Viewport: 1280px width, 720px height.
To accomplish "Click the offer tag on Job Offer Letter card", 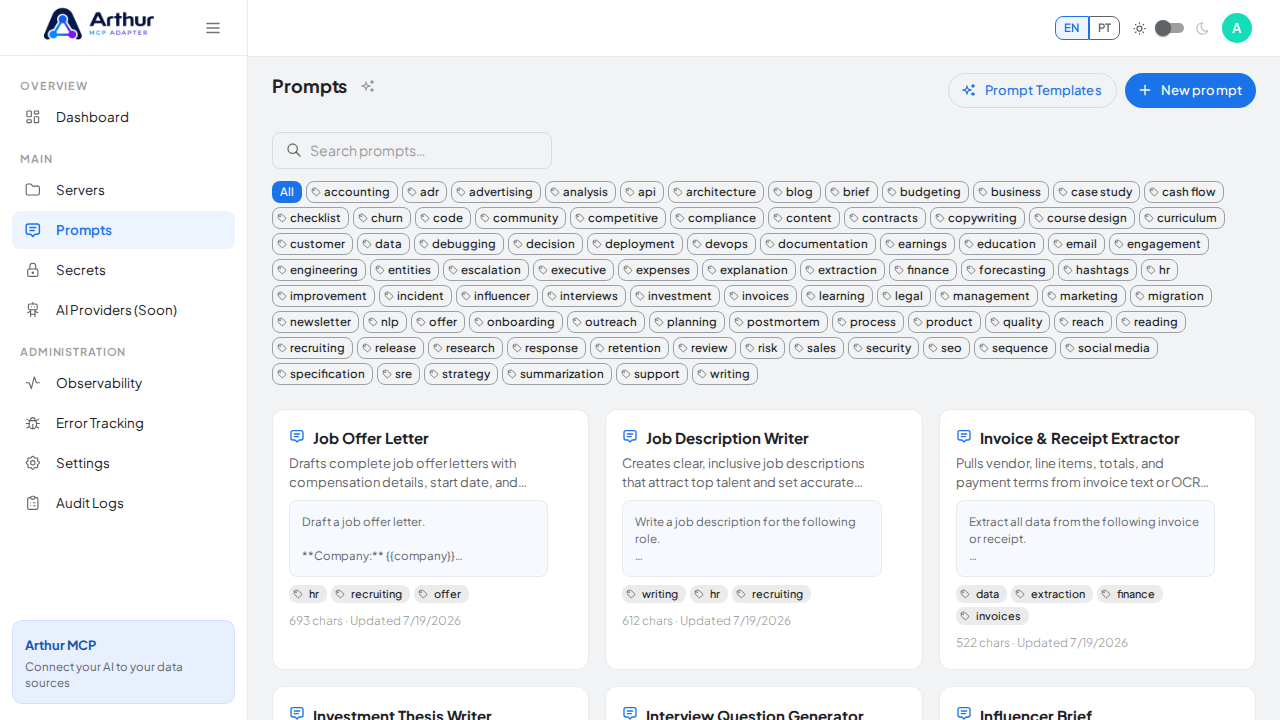I will [x=441, y=594].
